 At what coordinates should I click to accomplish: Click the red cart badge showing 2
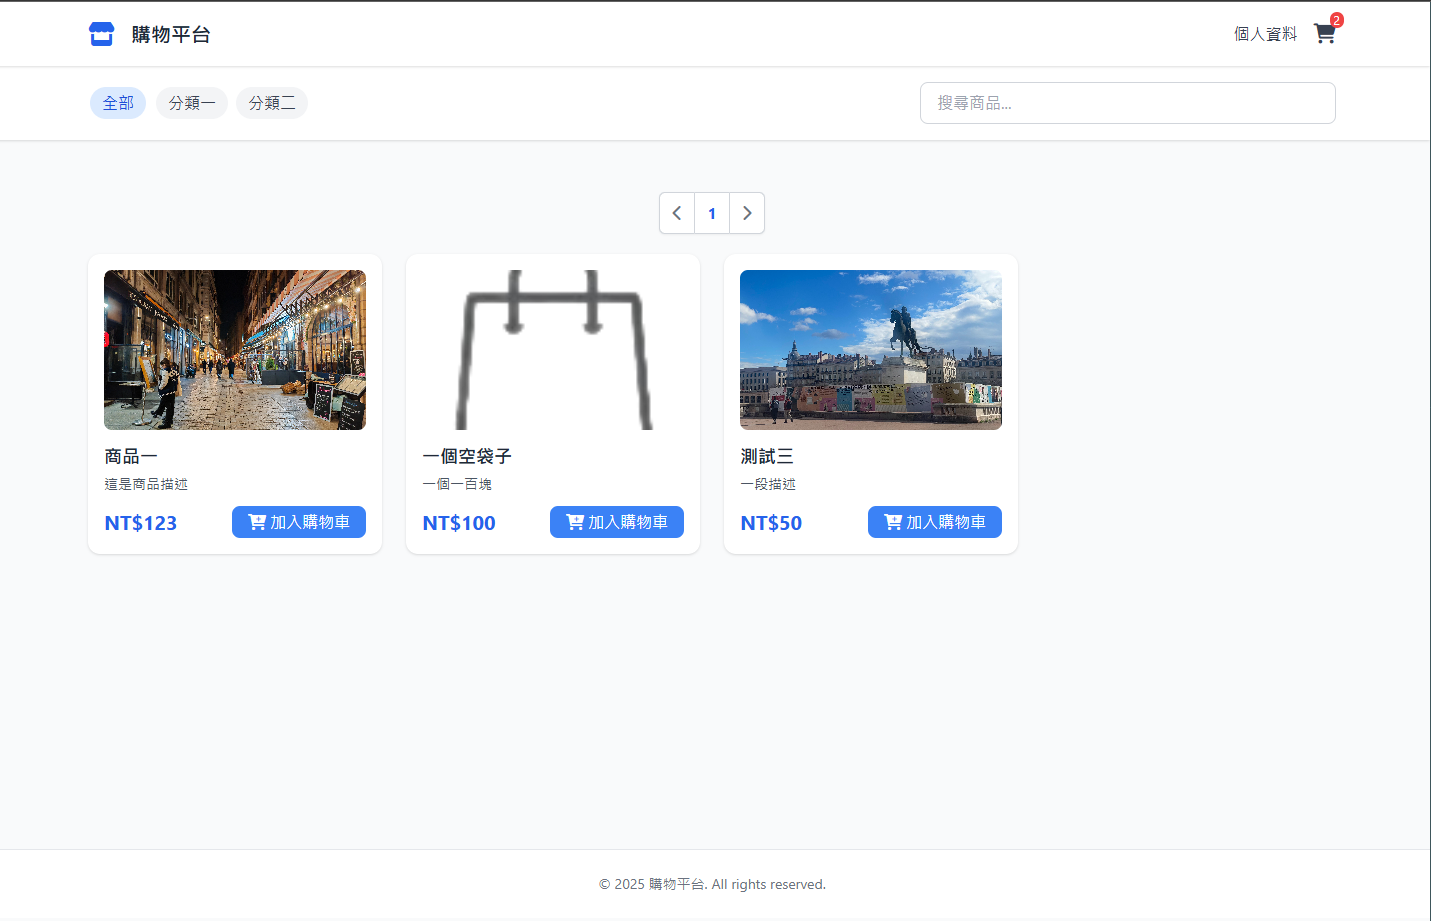click(x=1336, y=20)
